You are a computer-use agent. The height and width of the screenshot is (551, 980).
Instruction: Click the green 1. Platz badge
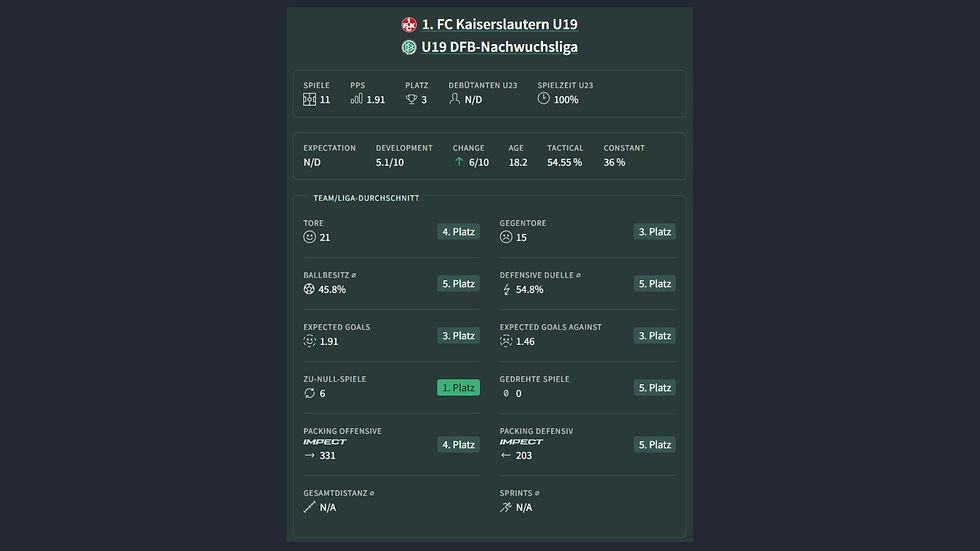click(x=458, y=387)
